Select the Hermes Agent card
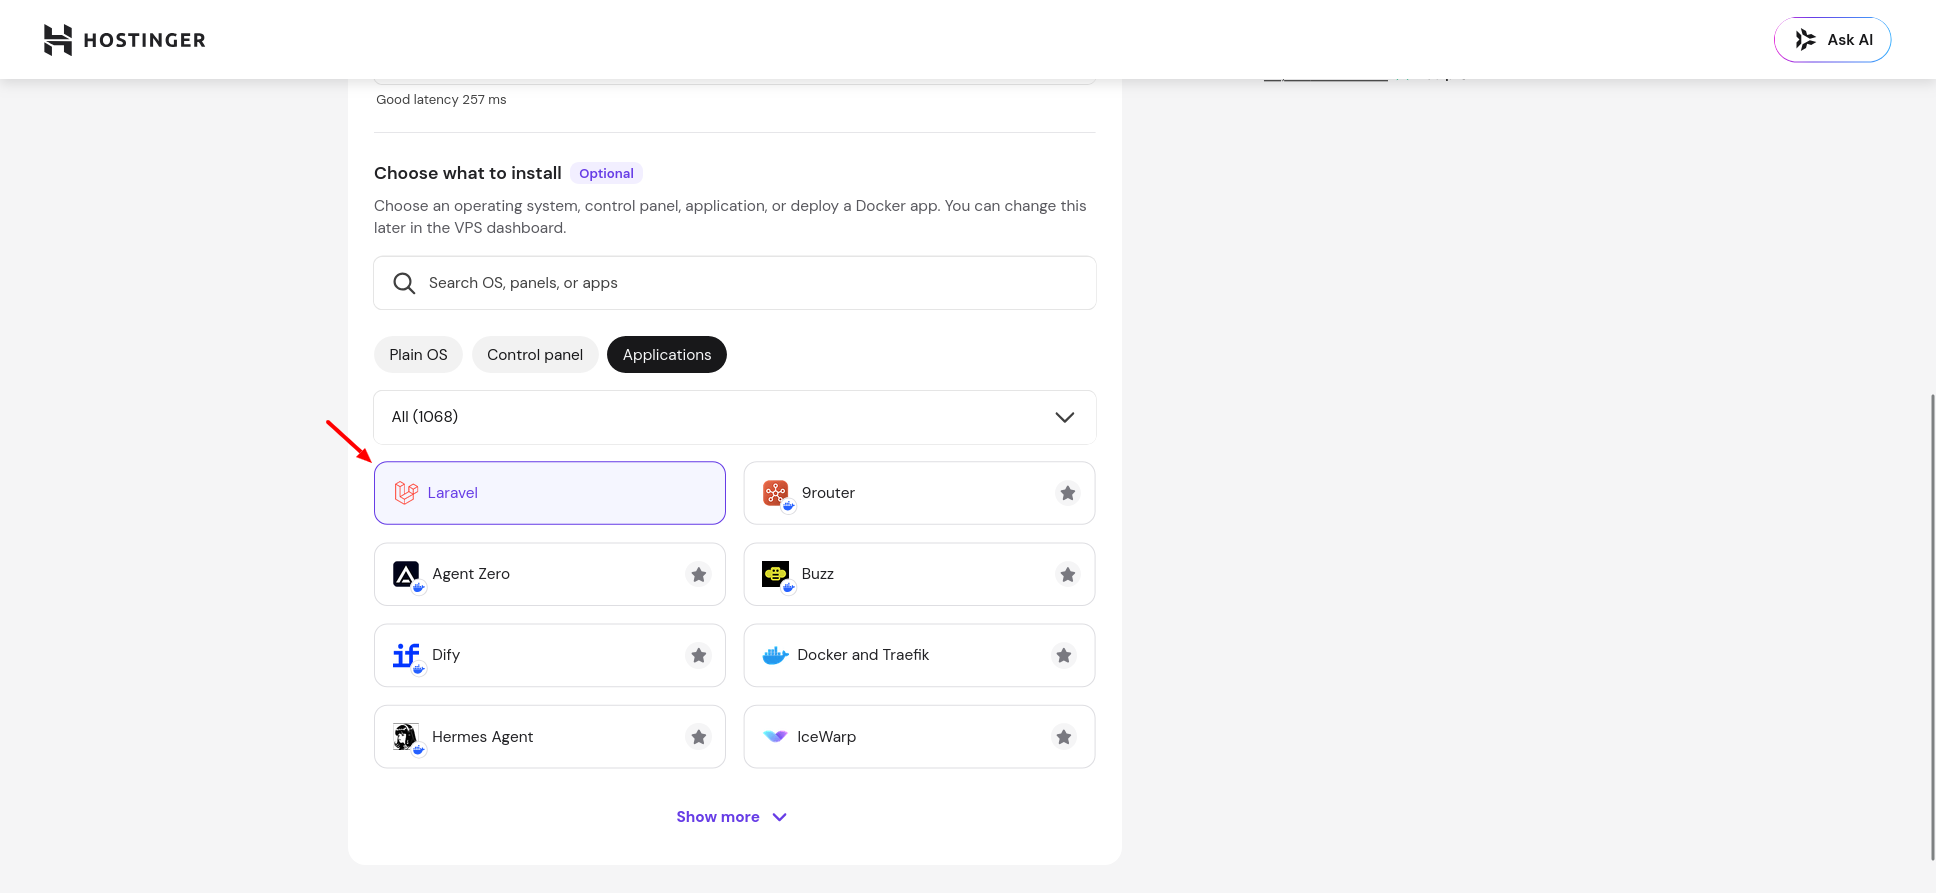 550,737
